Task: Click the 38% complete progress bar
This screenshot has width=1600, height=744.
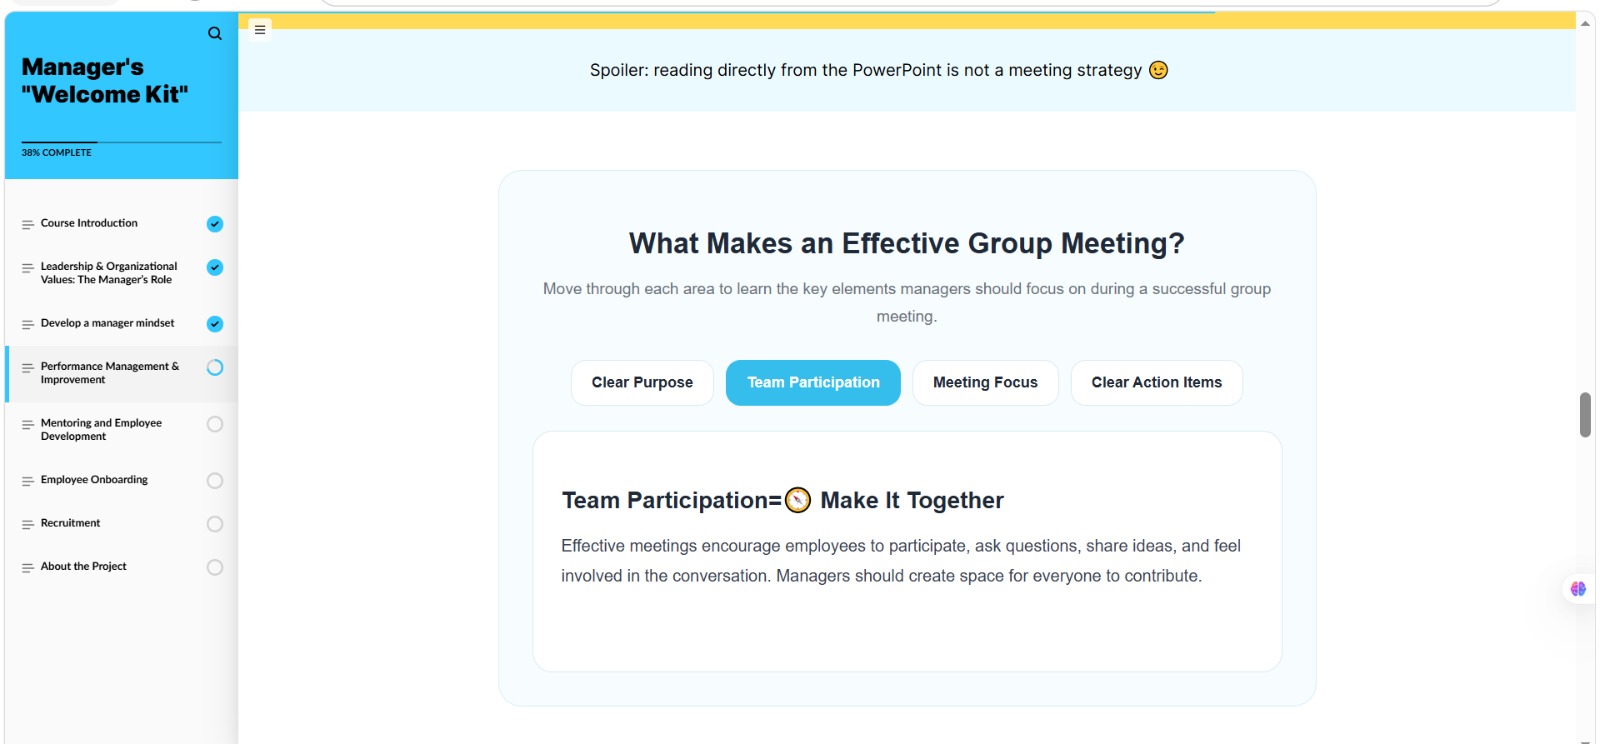Action: point(122,142)
